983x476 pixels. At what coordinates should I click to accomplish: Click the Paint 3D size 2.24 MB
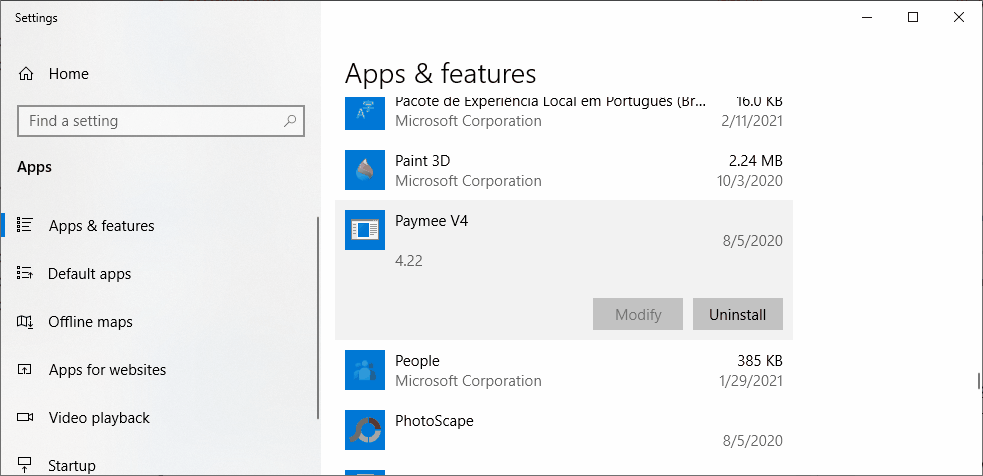pos(755,161)
